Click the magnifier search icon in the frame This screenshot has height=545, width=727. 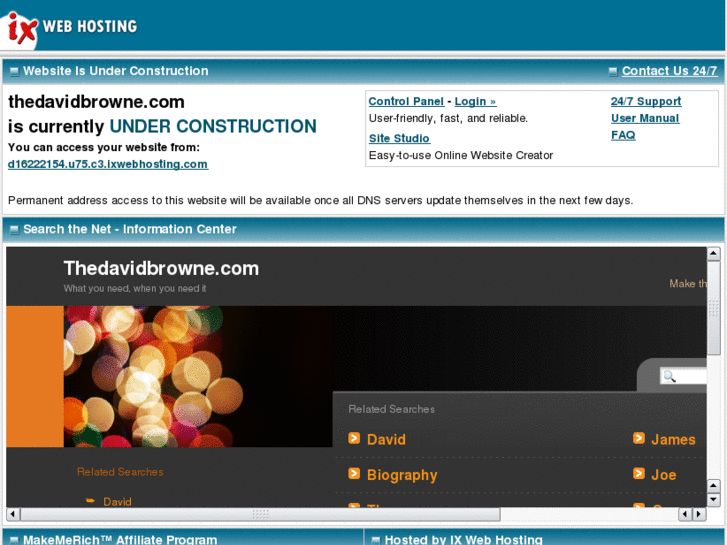tap(669, 376)
